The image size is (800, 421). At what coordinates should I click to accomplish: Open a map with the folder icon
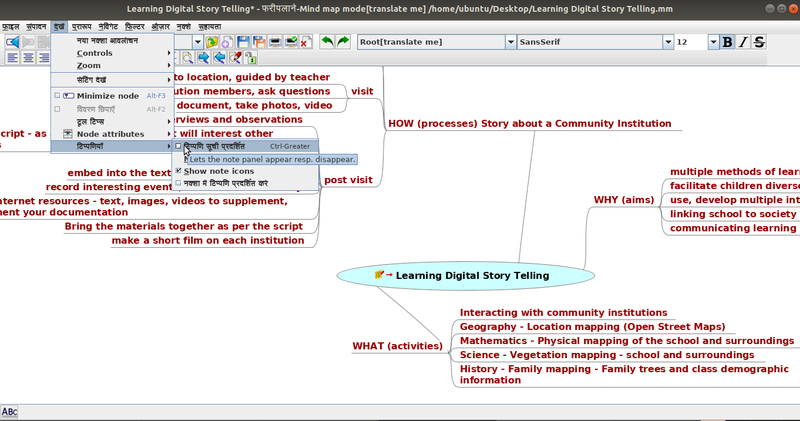[x=212, y=42]
